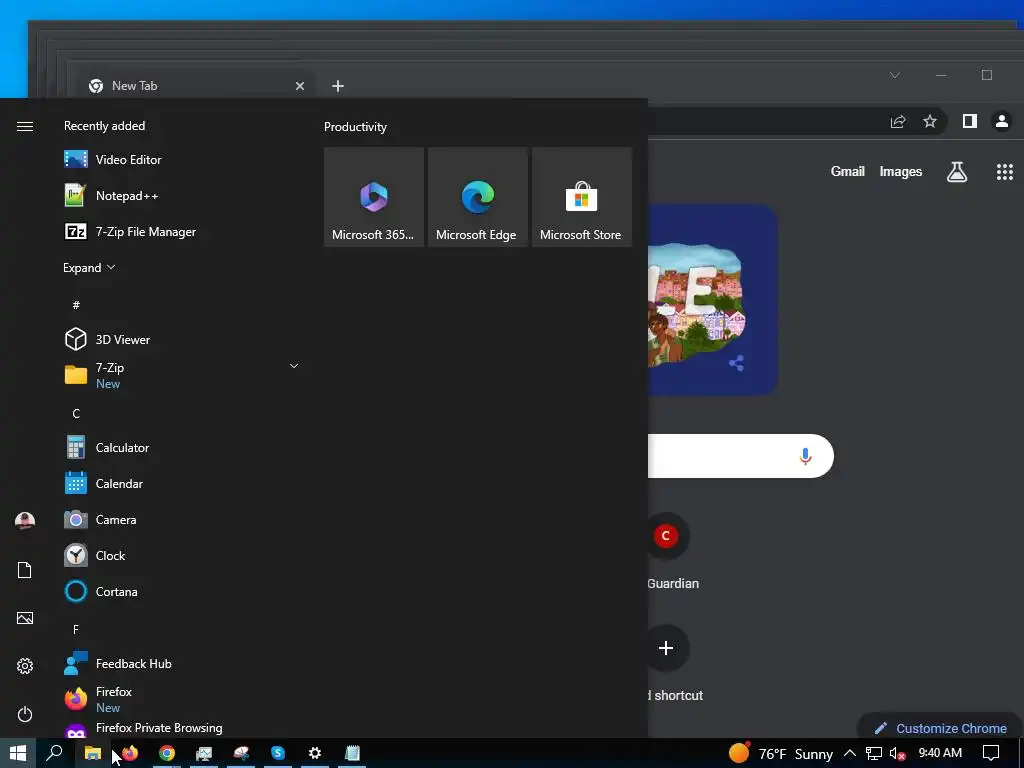Open Settings from the taskbar
This screenshot has width=1024, height=768.
pyautogui.click(x=315, y=753)
